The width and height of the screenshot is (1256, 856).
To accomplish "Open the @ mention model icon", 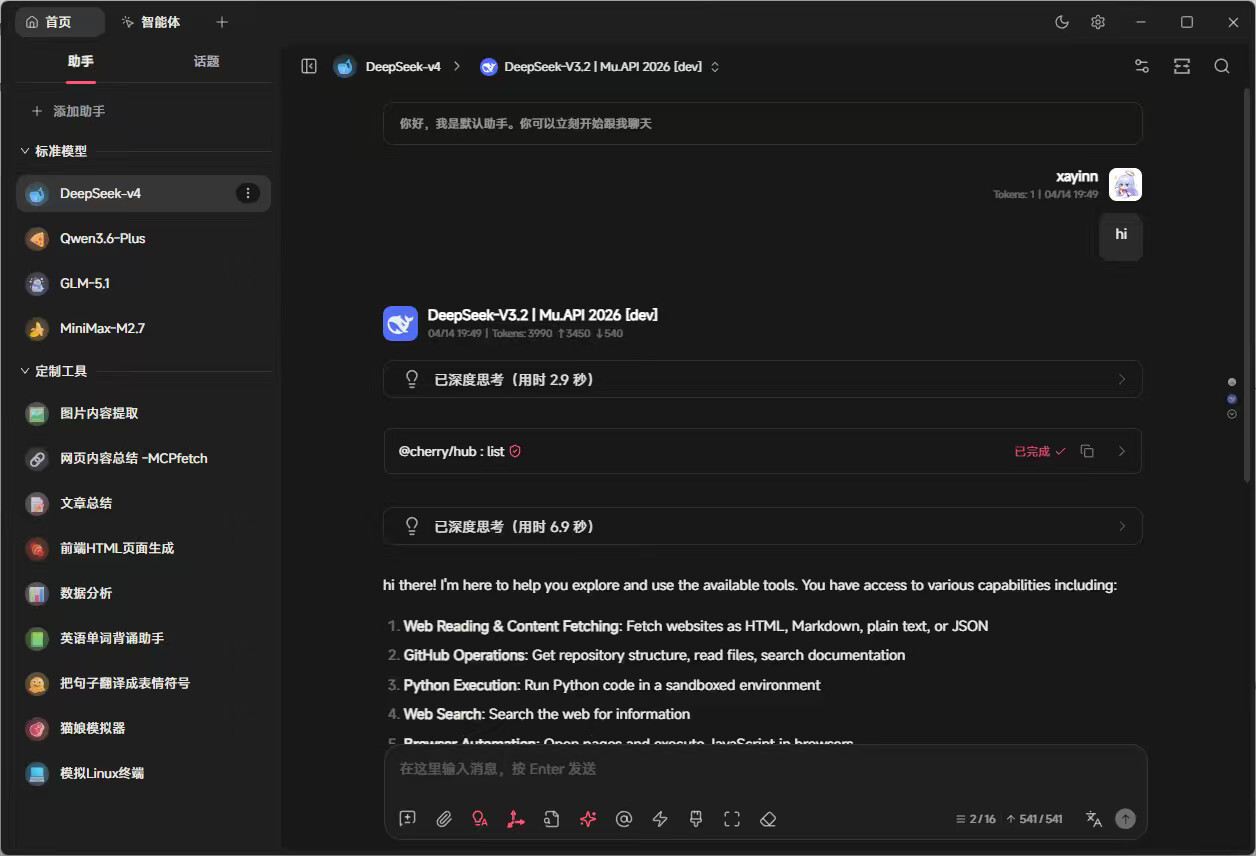I will click(624, 819).
